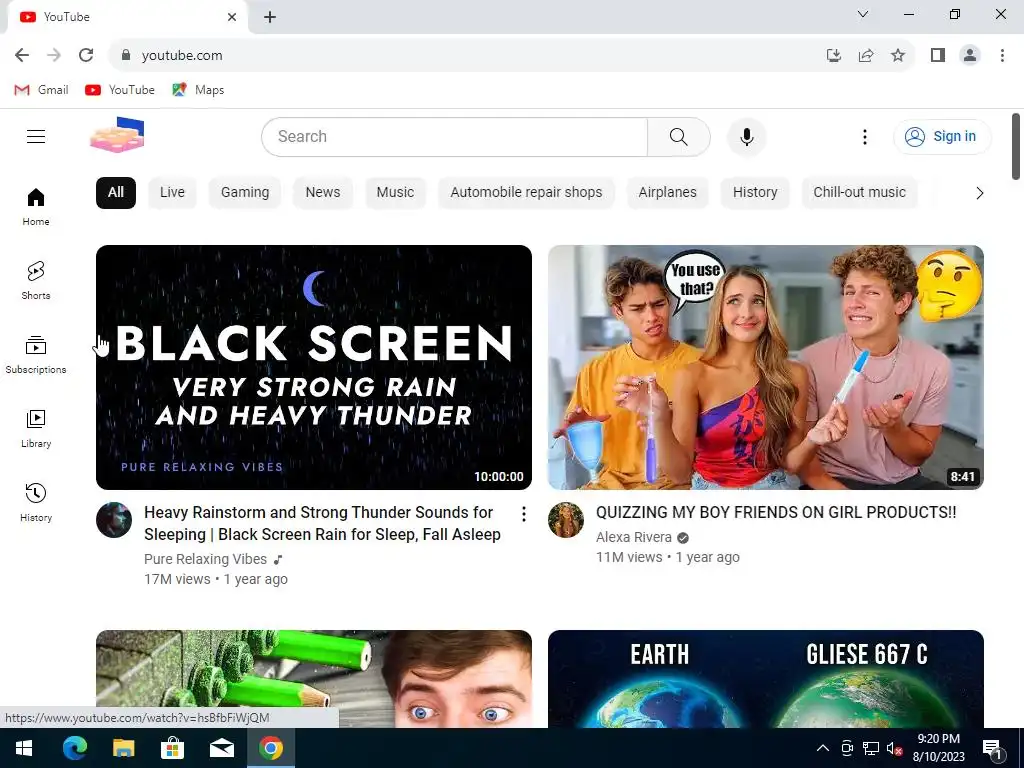Open Microsoft Edge from taskbar
1024x768 pixels.
[74, 748]
